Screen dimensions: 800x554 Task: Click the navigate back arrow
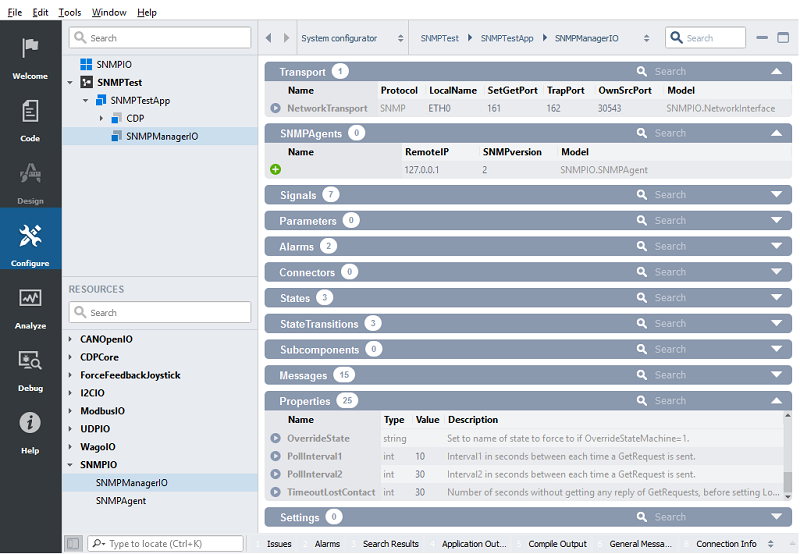(269, 38)
